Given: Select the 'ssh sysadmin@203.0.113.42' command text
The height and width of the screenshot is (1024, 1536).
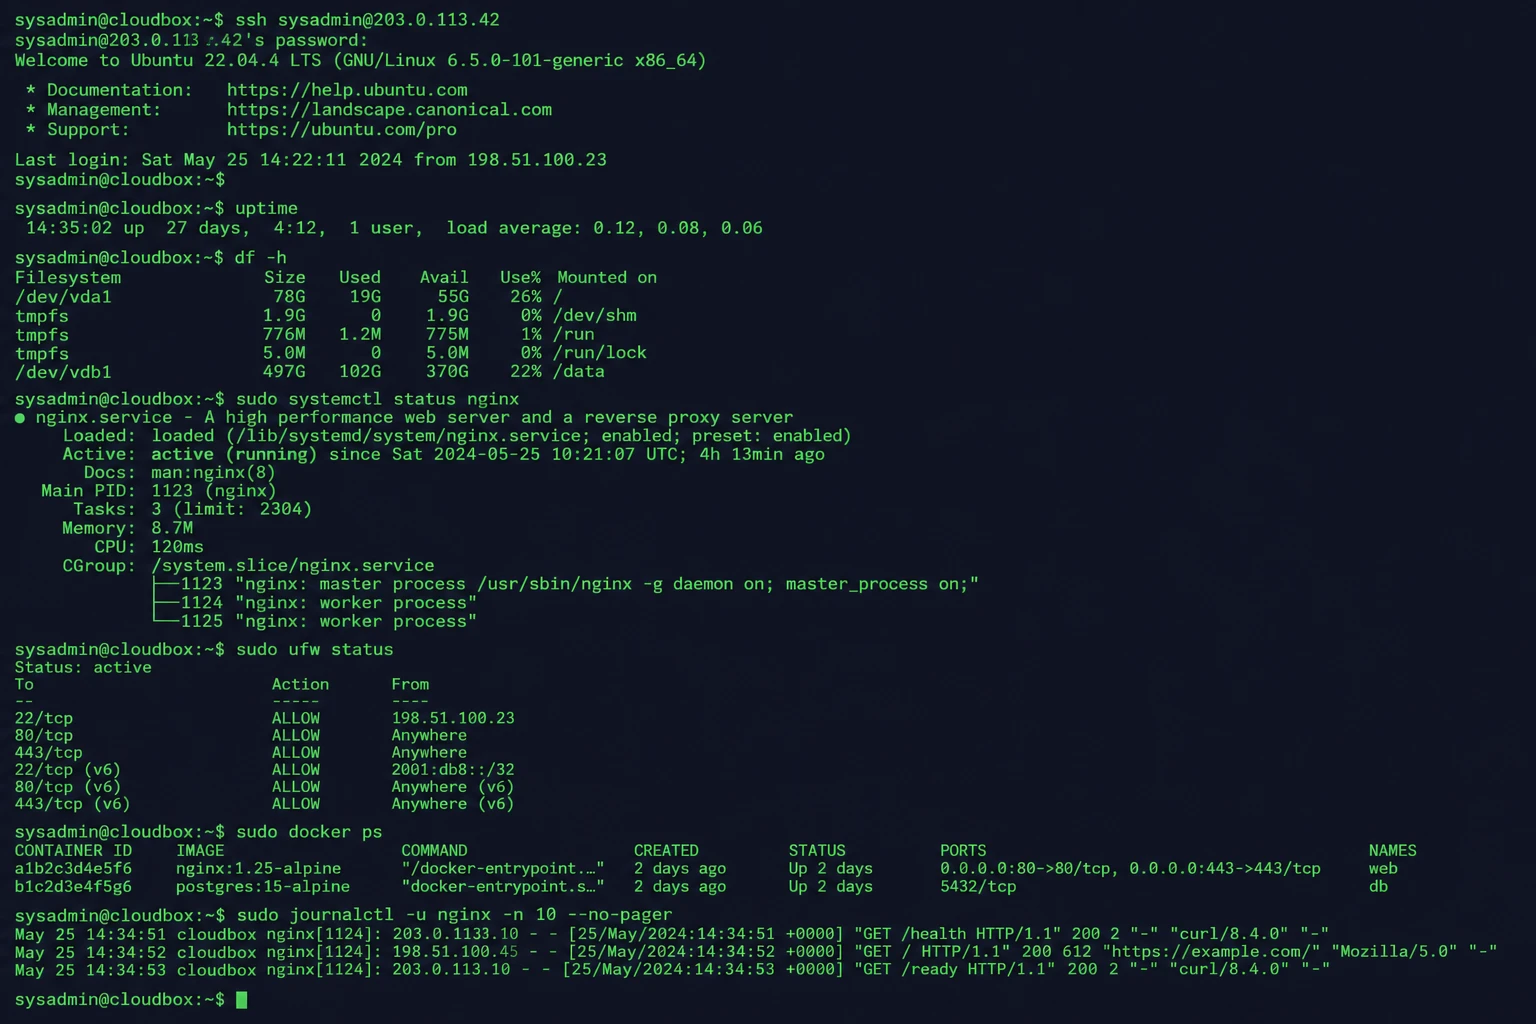Looking at the screenshot, I should [367, 20].
